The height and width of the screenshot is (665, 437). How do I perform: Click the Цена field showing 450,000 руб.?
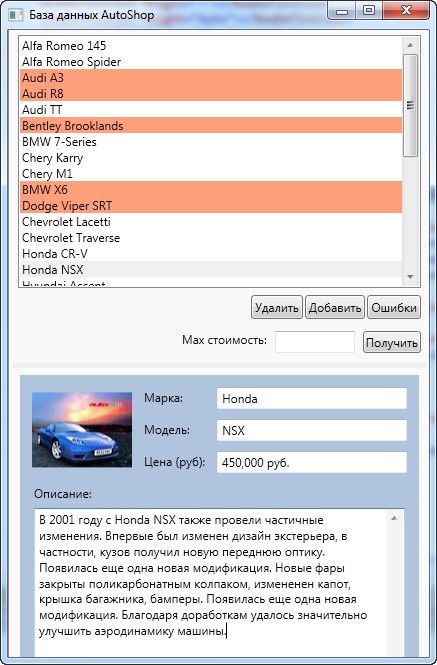(x=312, y=463)
